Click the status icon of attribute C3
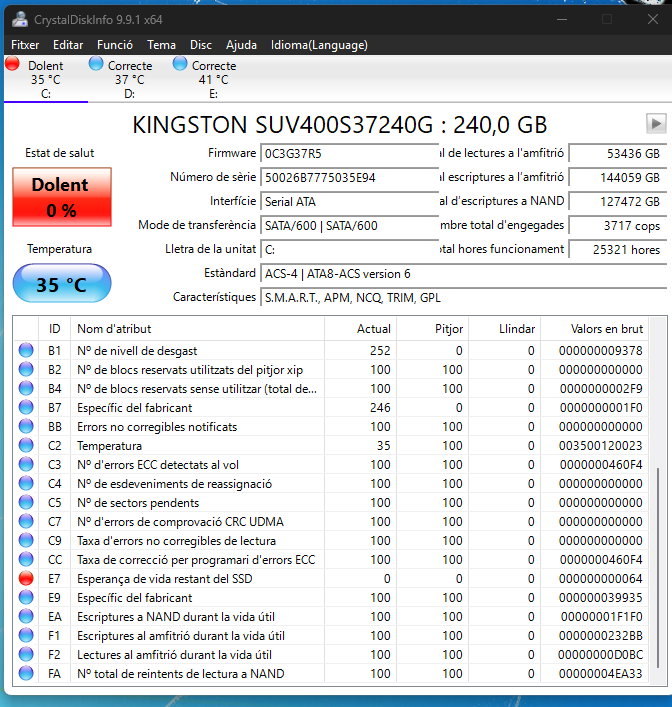The width and height of the screenshot is (672, 707). click(26, 464)
